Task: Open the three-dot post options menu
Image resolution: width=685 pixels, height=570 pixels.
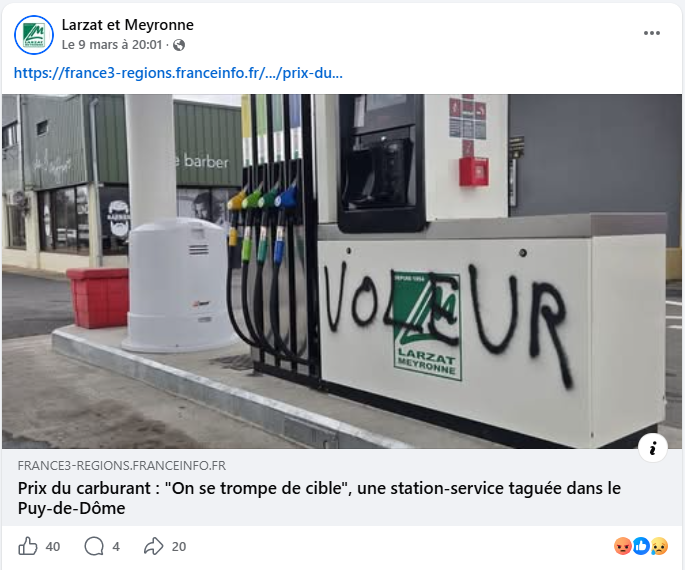Action: [x=652, y=33]
